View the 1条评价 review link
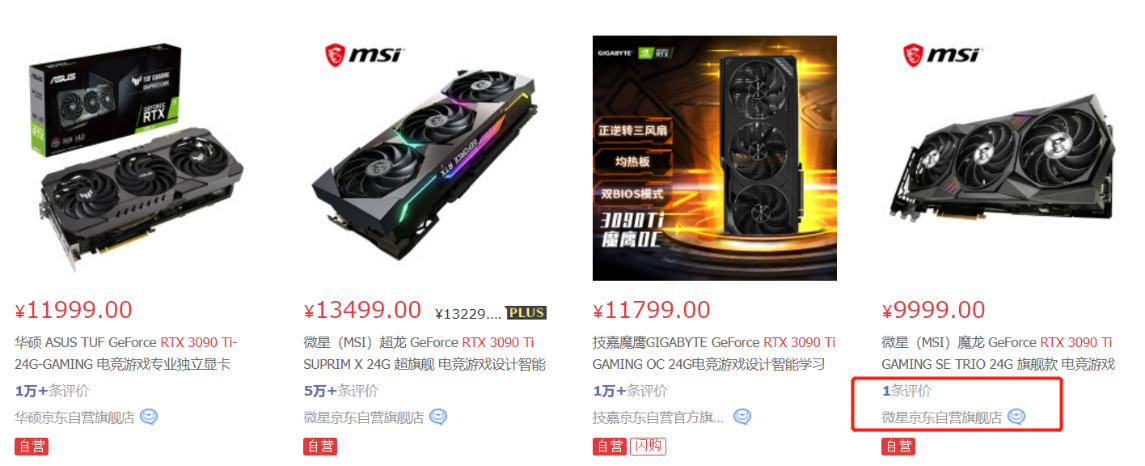Image resolution: width=1145 pixels, height=466 pixels. (907, 391)
